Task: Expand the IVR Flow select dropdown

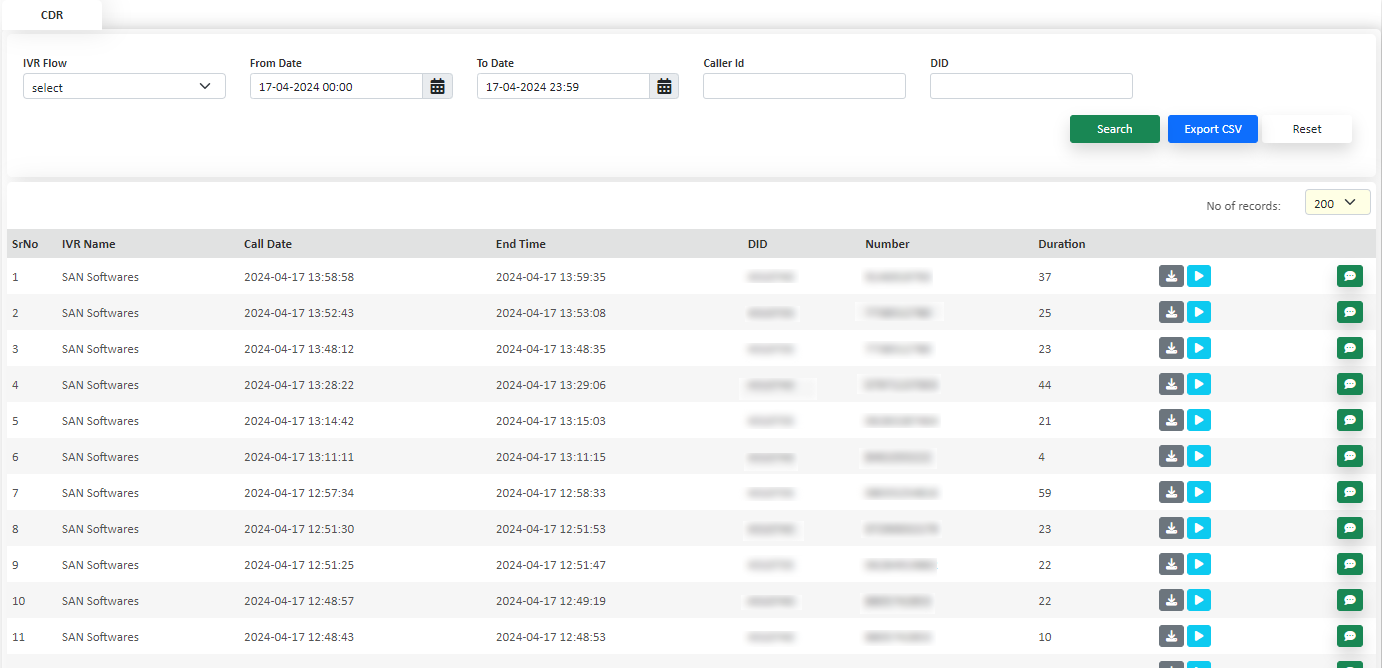Action: click(124, 87)
